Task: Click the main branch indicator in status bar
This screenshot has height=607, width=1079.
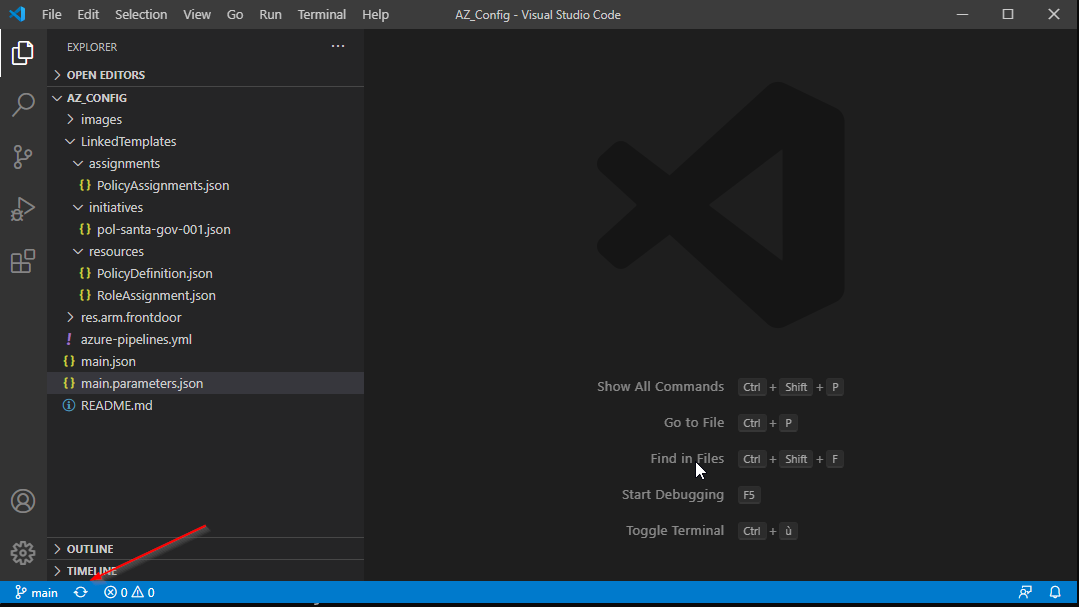Action: click(x=36, y=593)
